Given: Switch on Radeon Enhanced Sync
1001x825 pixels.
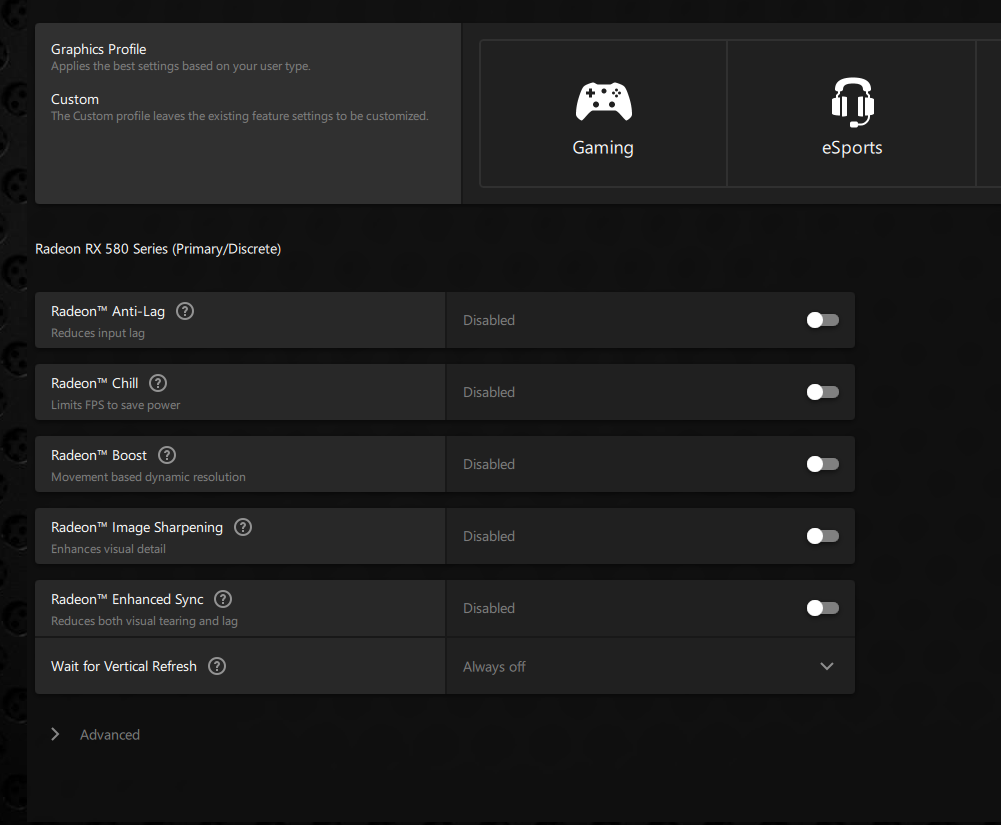Looking at the screenshot, I should (822, 608).
